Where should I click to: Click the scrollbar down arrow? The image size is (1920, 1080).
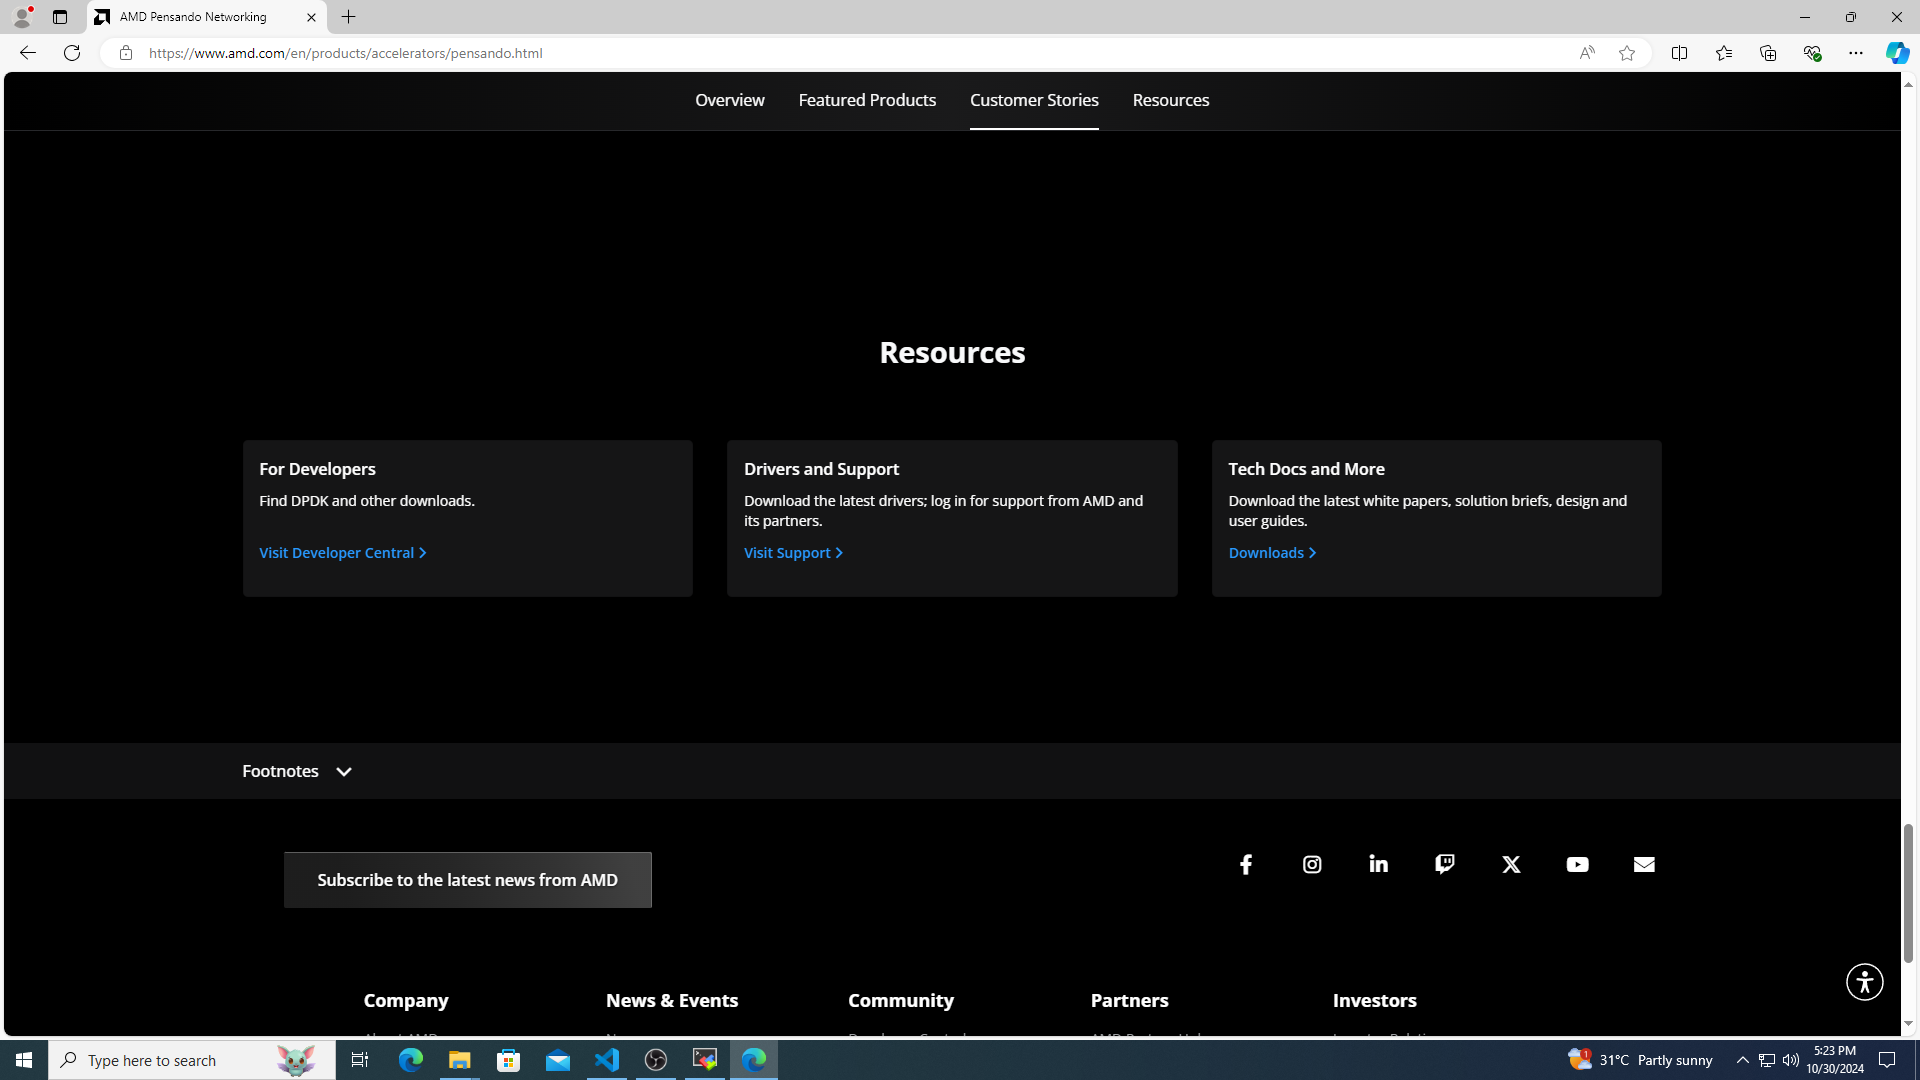1908,1024
